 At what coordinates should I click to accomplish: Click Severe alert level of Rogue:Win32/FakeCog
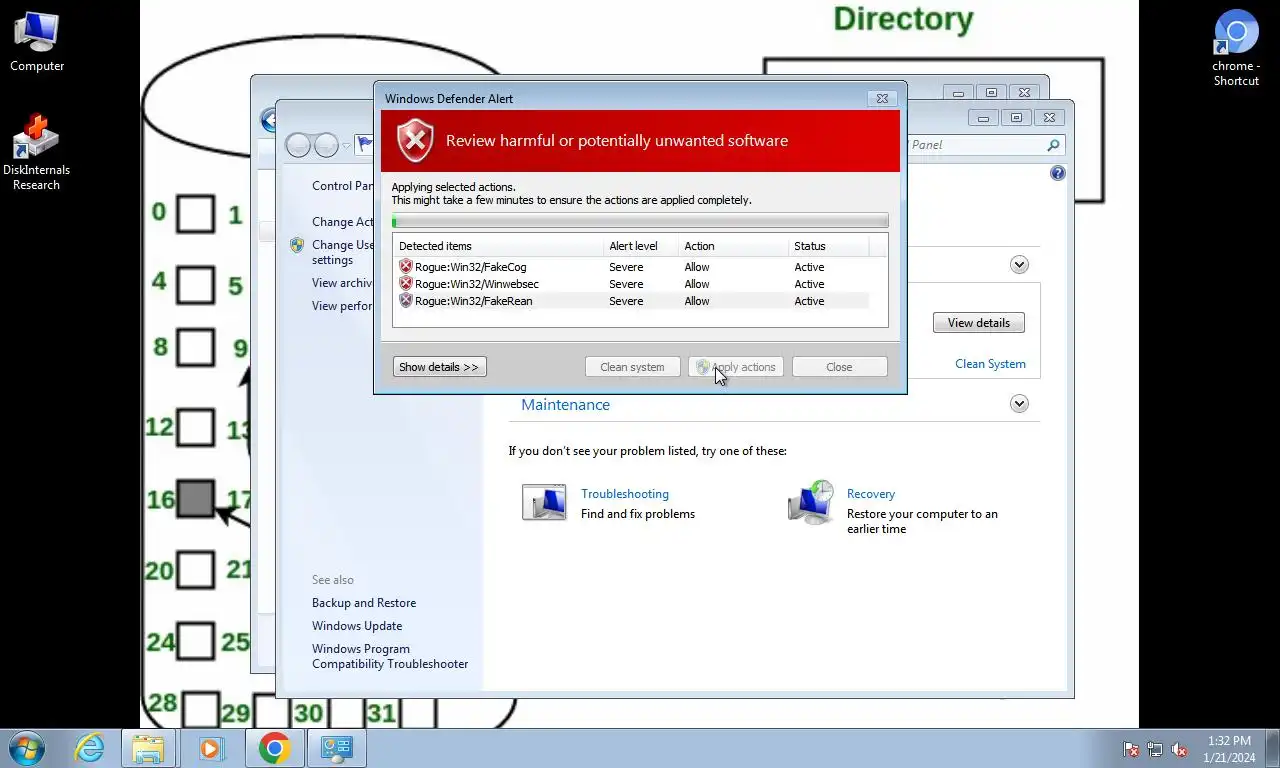pos(626,267)
